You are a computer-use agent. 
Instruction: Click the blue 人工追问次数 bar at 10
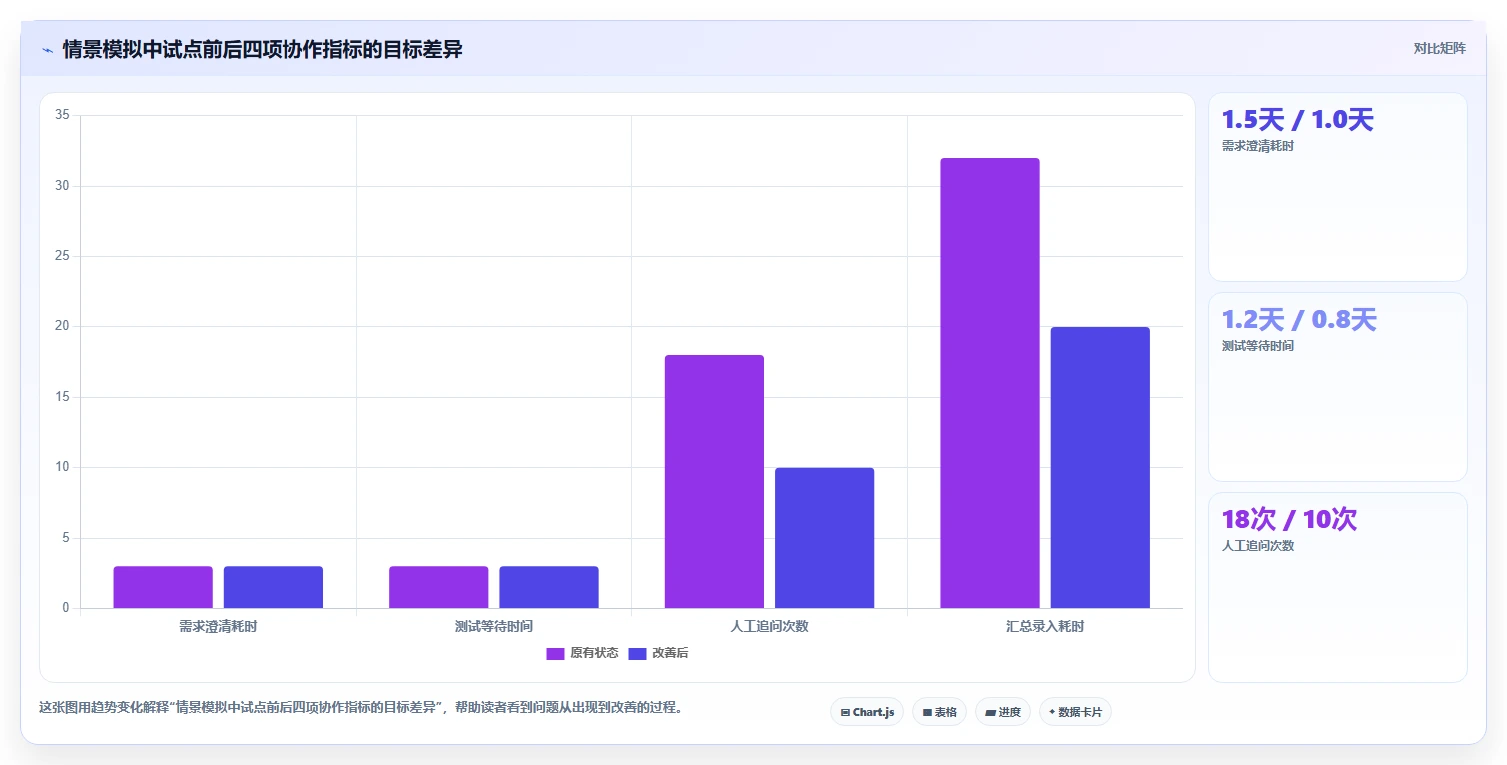tap(824, 538)
